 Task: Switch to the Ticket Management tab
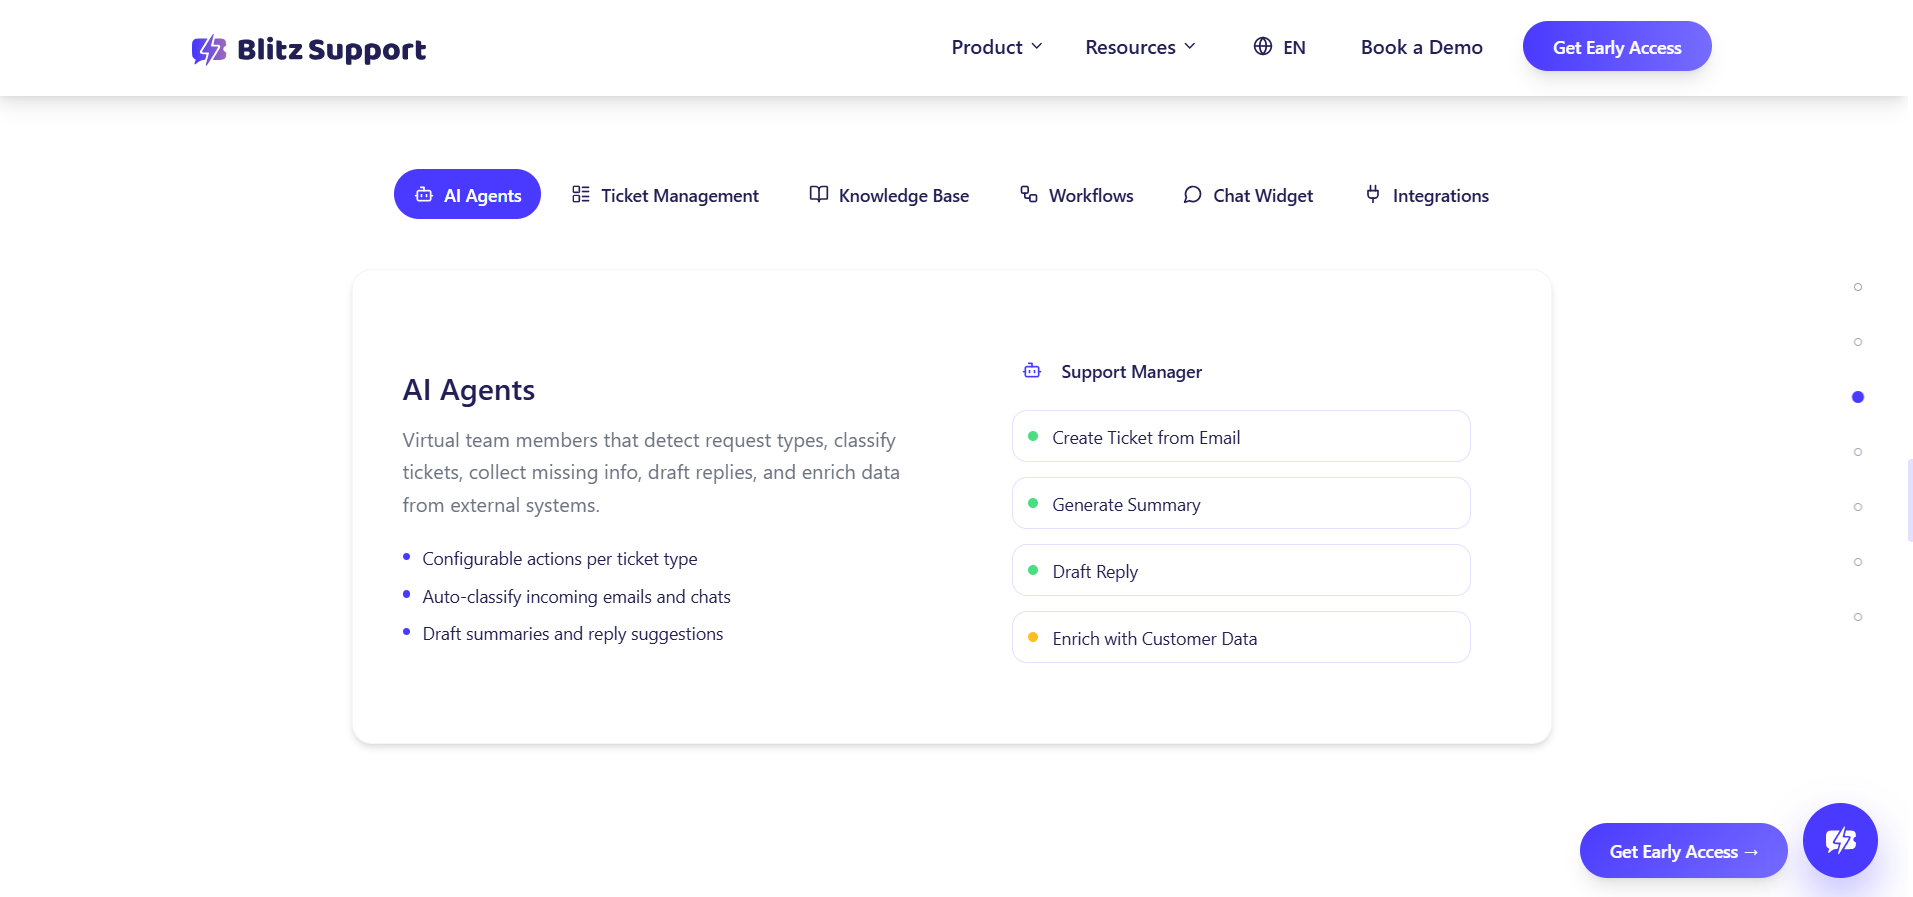(665, 195)
